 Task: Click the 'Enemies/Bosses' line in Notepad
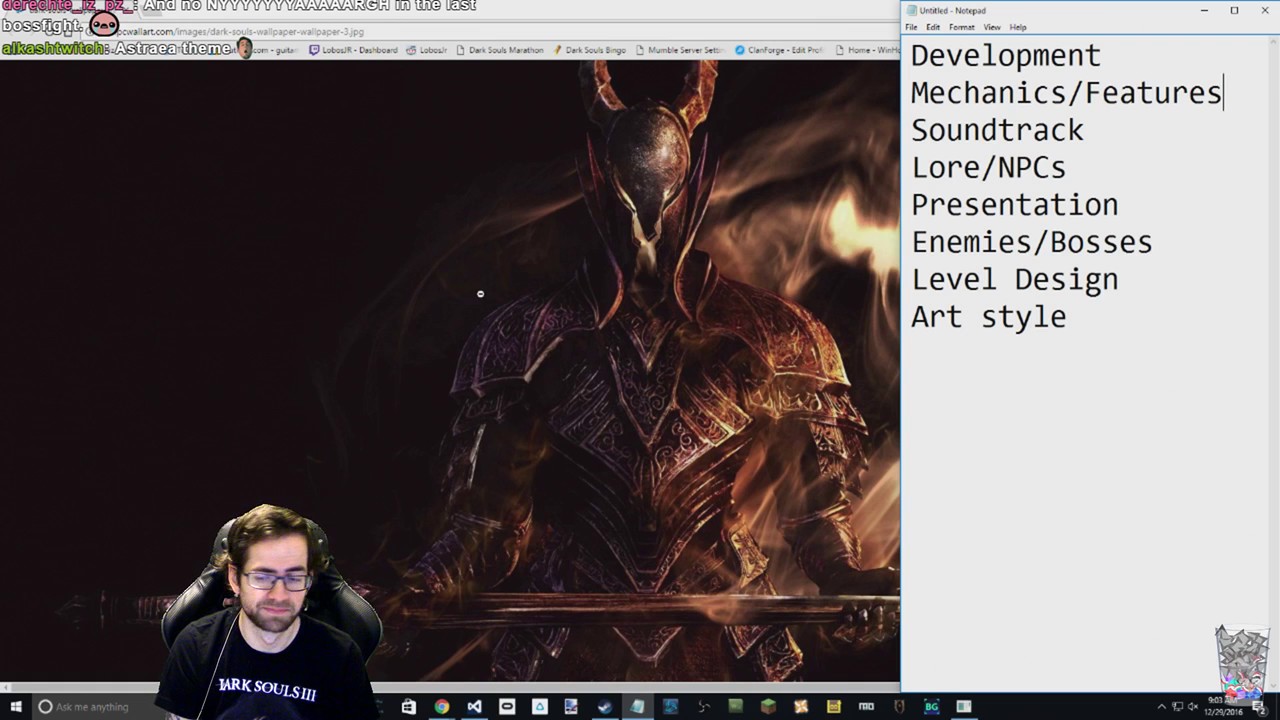1031,242
